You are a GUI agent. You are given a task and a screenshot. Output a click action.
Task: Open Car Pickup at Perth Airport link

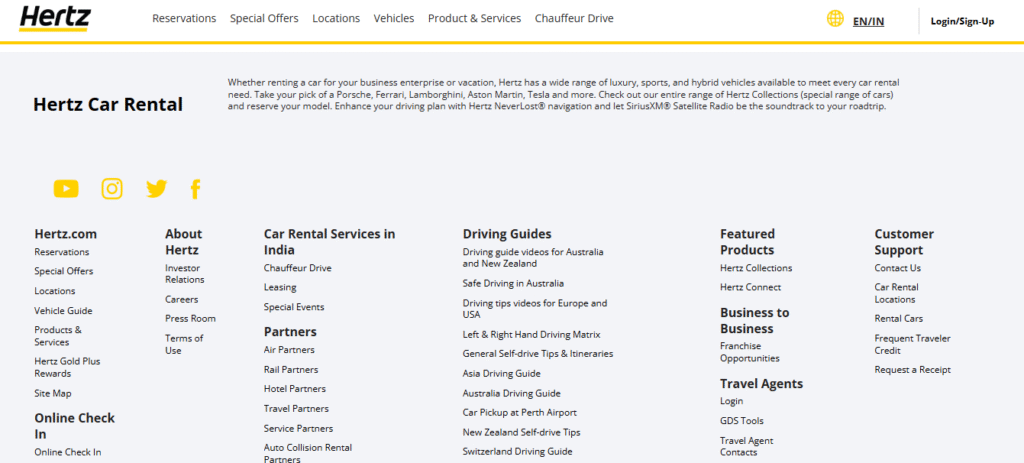point(520,413)
